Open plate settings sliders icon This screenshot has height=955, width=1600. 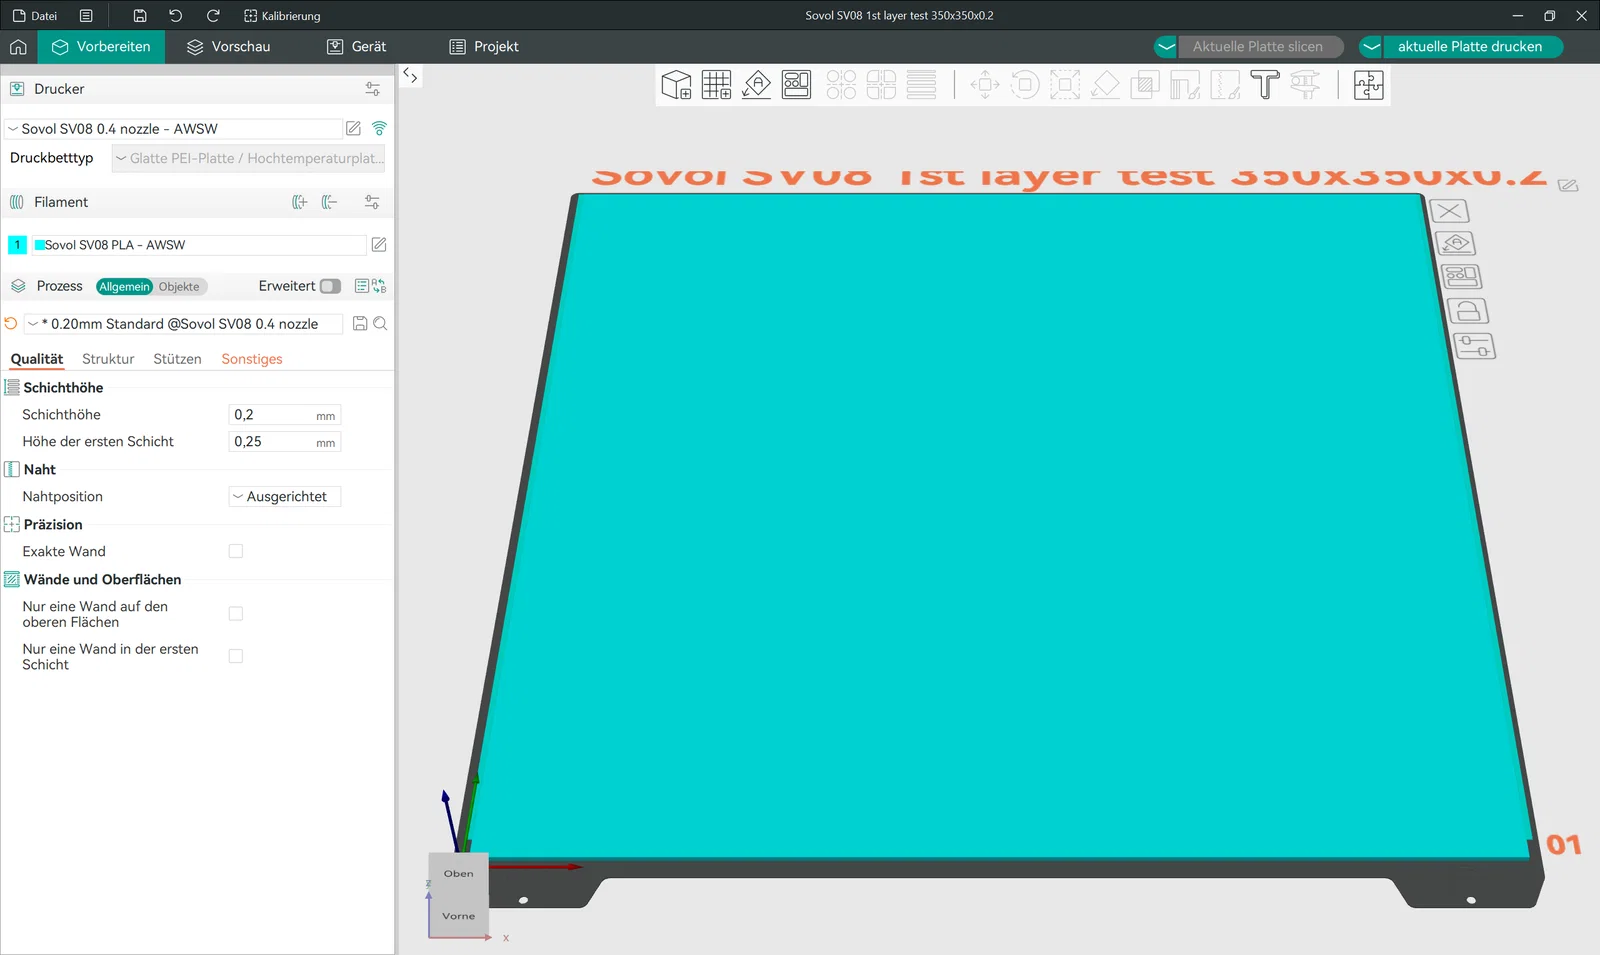tap(1475, 346)
